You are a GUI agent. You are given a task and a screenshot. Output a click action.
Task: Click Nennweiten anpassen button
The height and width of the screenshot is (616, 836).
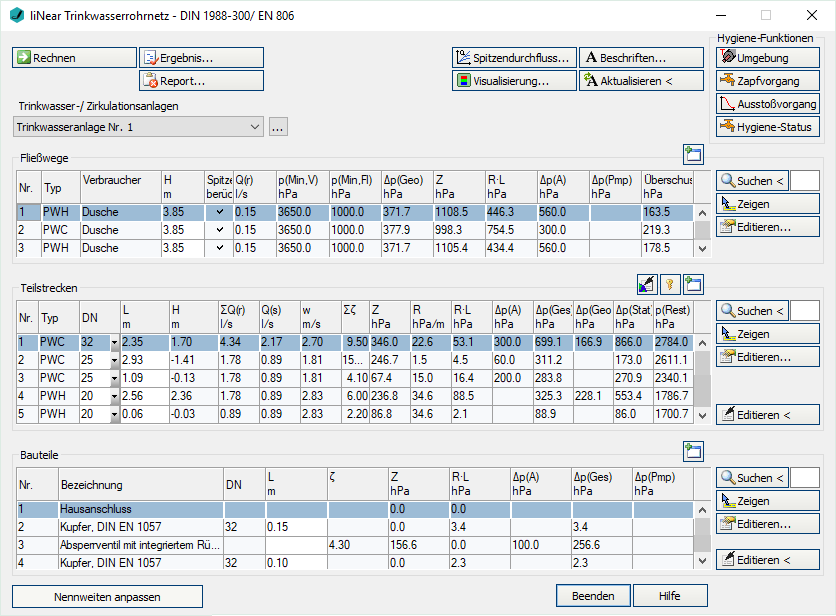tap(107, 597)
